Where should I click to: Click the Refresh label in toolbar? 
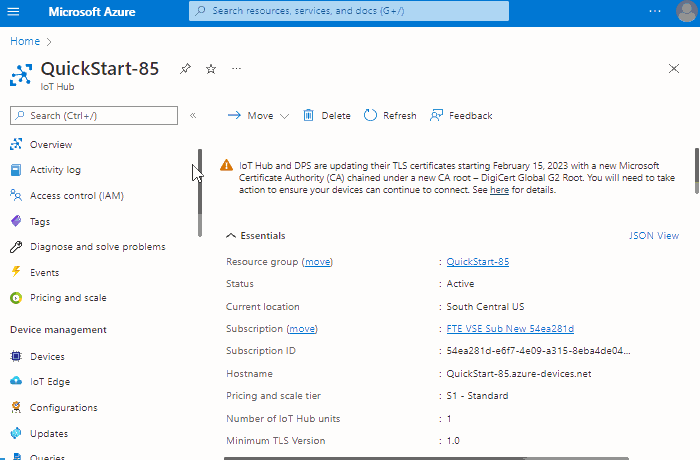tap(400, 116)
